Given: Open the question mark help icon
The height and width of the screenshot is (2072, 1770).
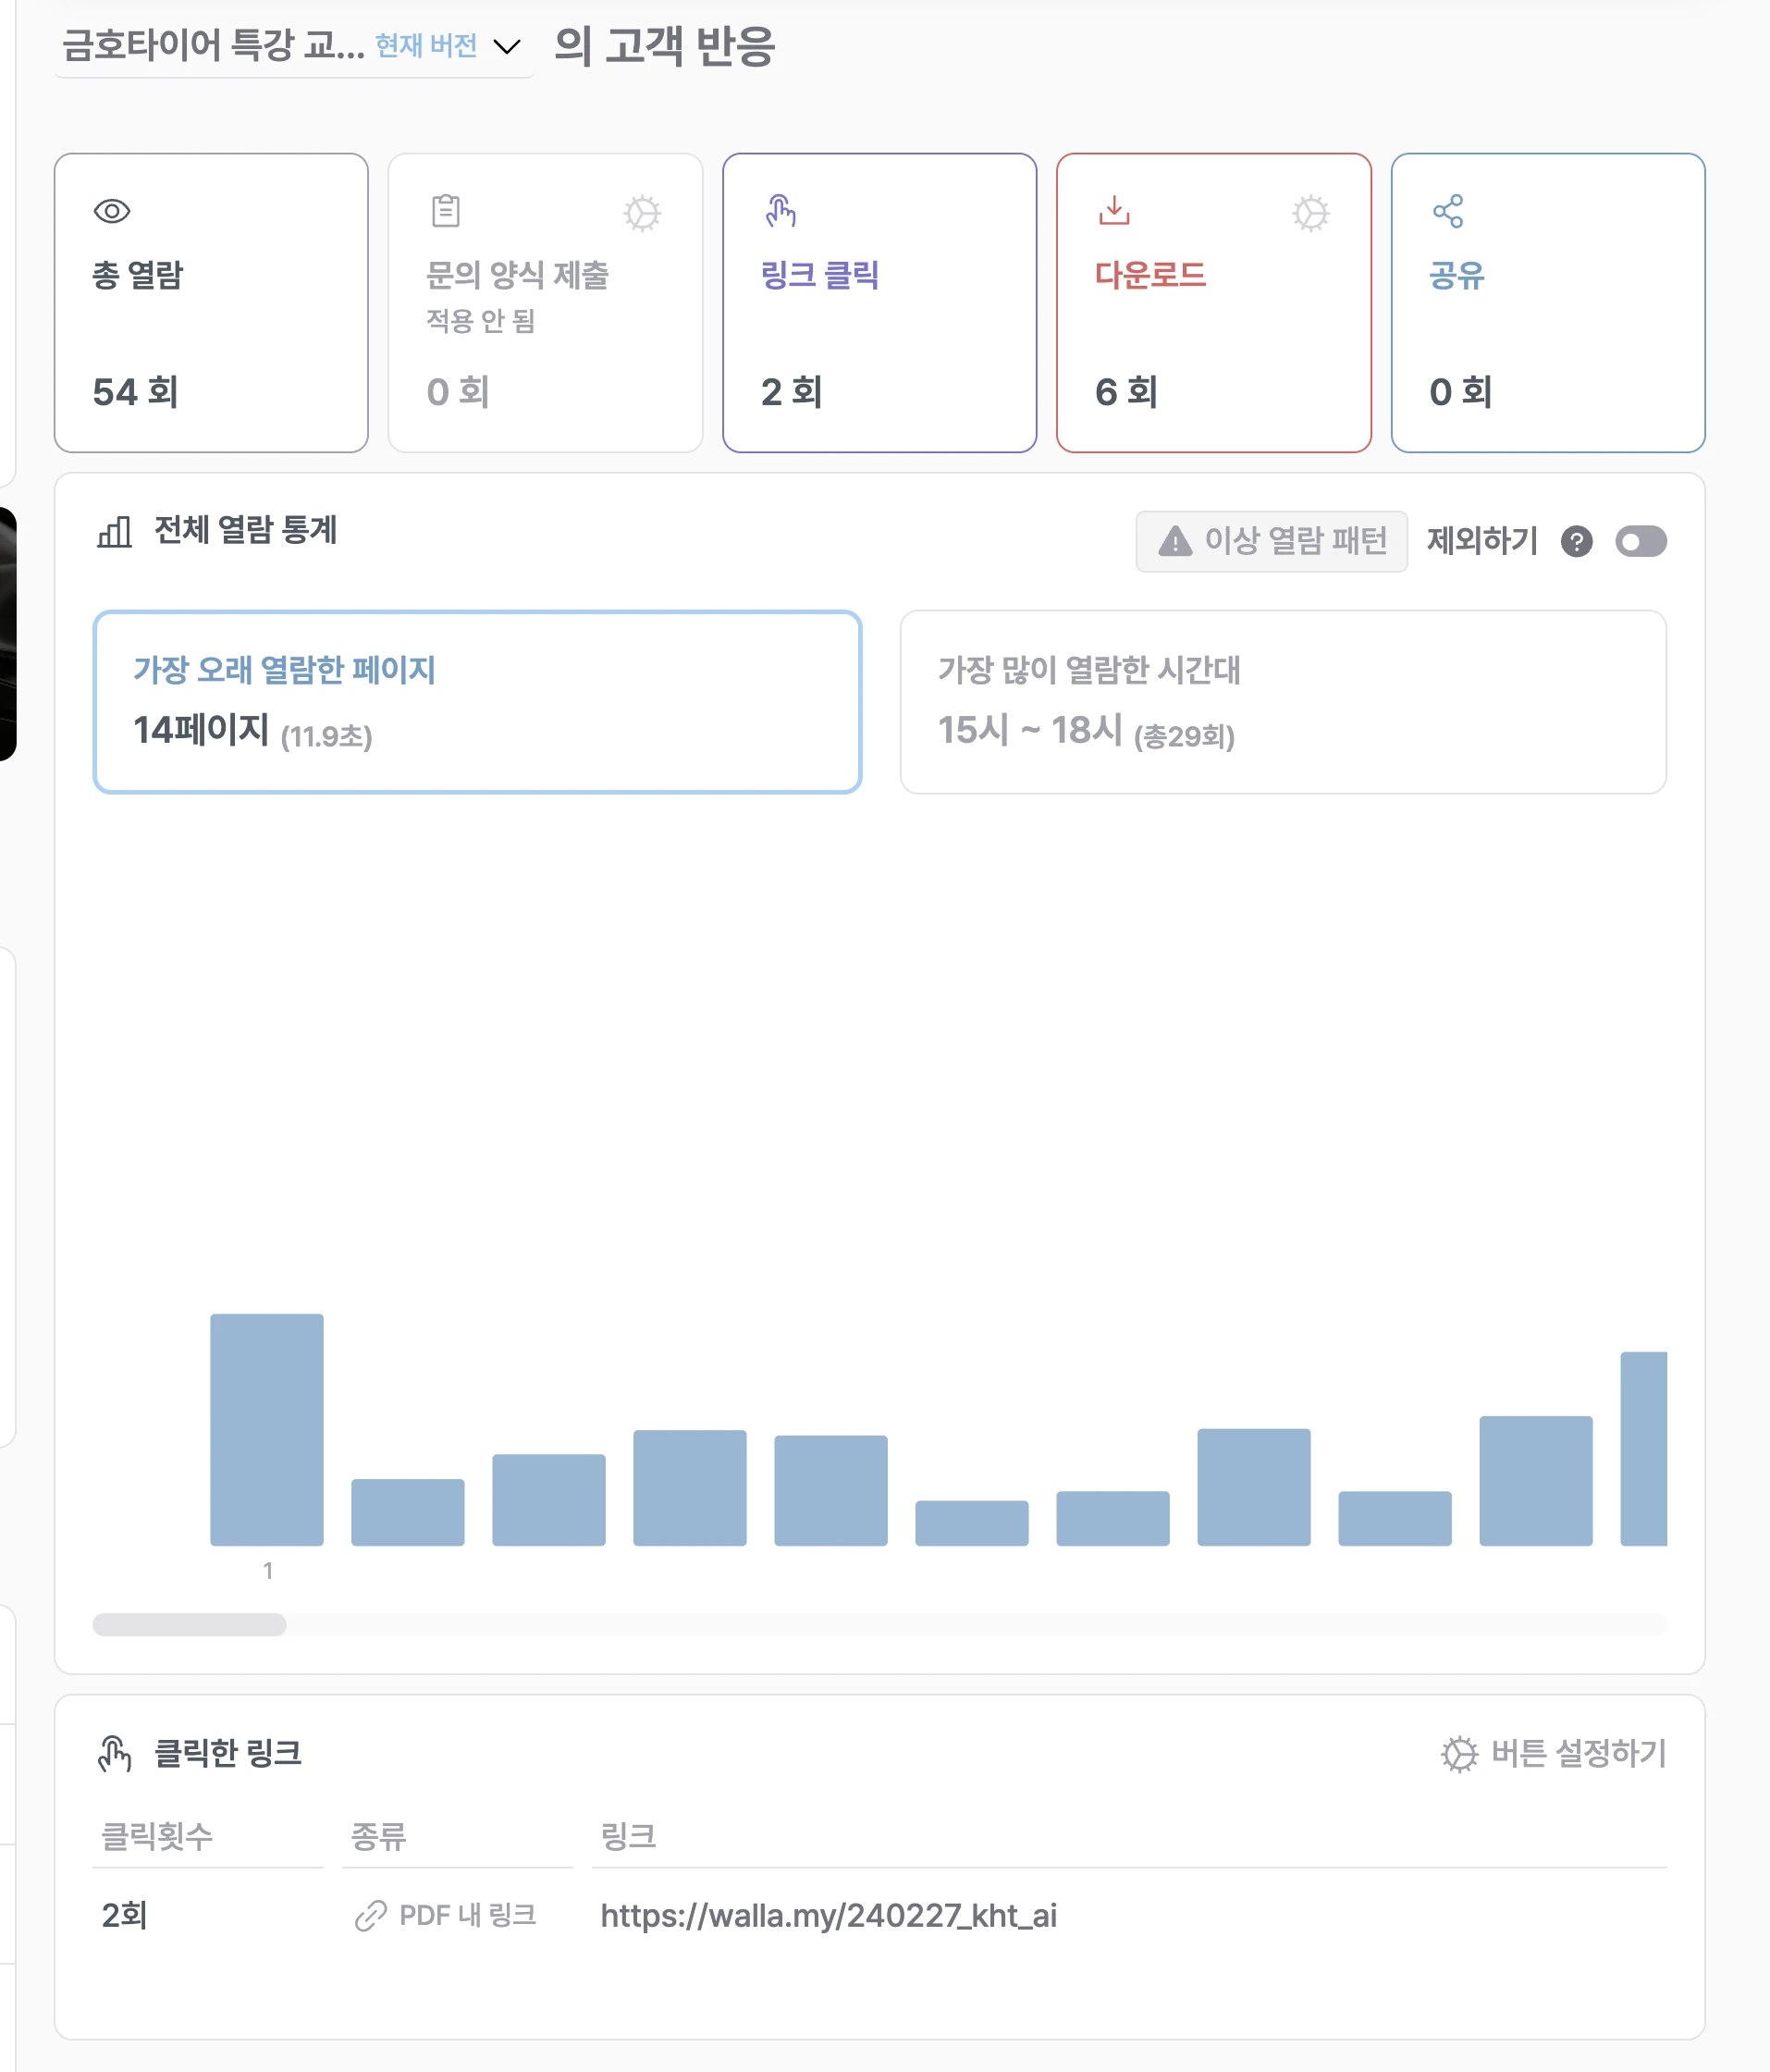Looking at the screenshot, I should pyautogui.click(x=1576, y=541).
